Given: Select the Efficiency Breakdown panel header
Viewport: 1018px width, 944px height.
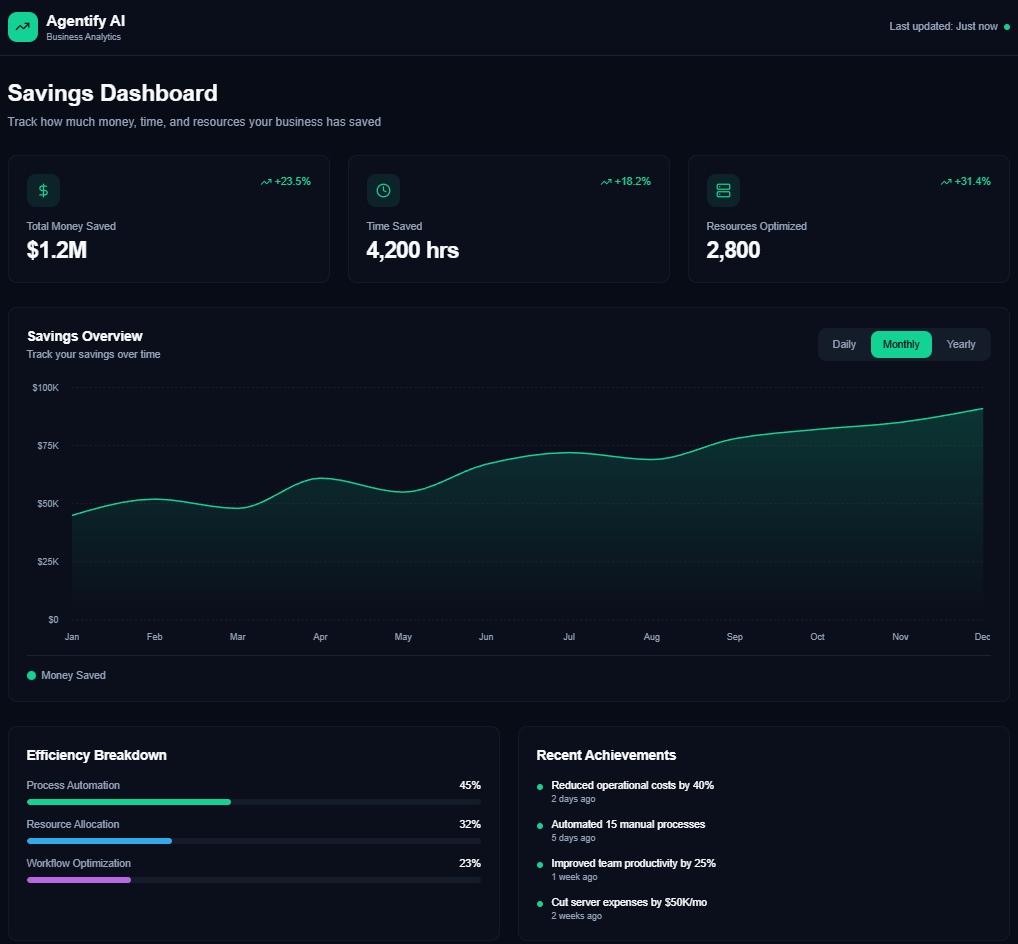Looking at the screenshot, I should [x=96, y=755].
